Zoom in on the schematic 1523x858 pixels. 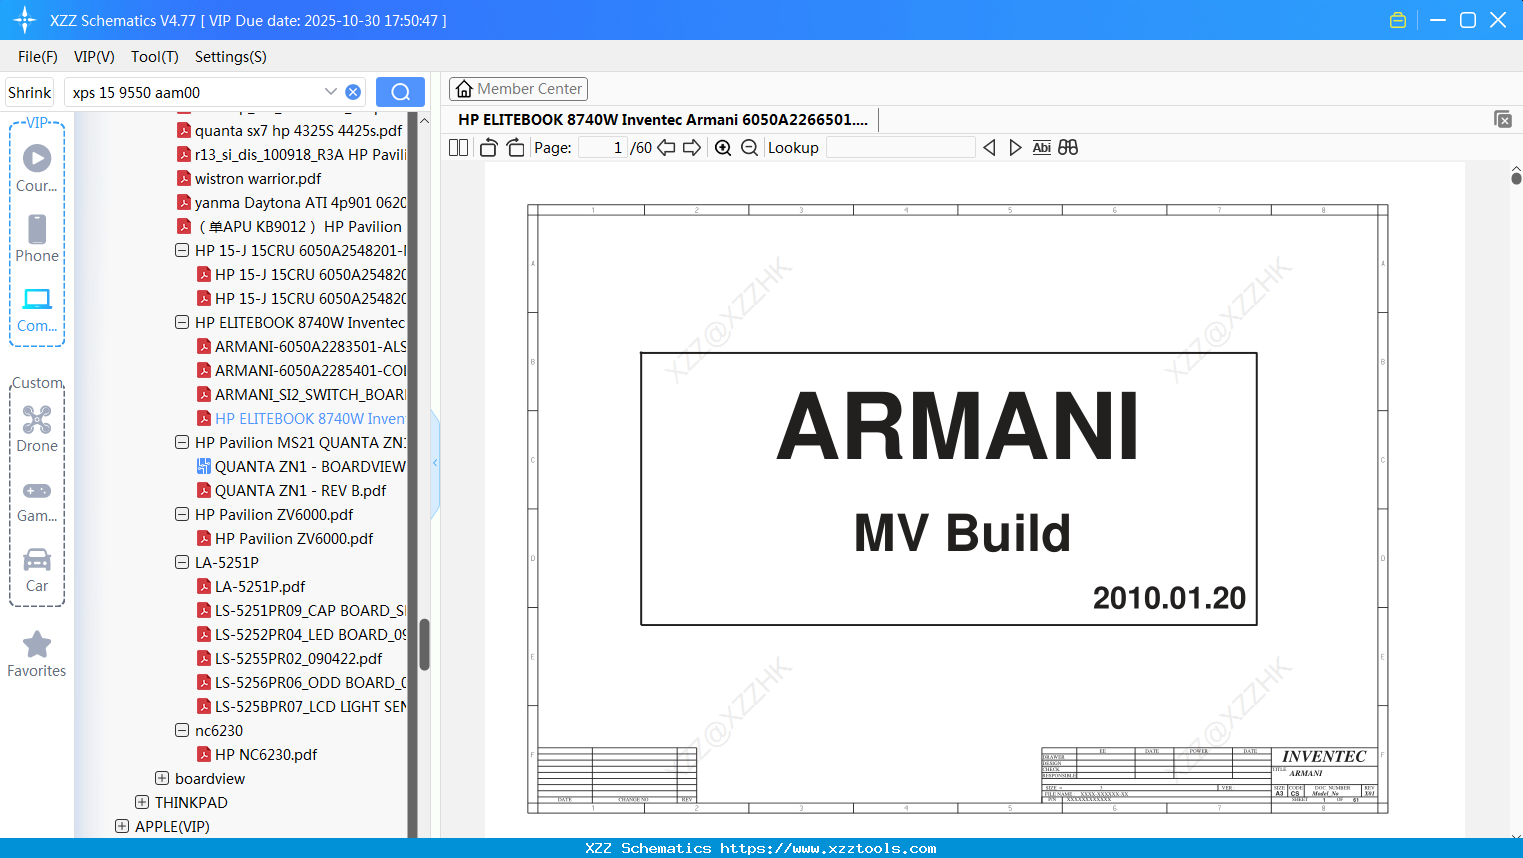tap(723, 147)
